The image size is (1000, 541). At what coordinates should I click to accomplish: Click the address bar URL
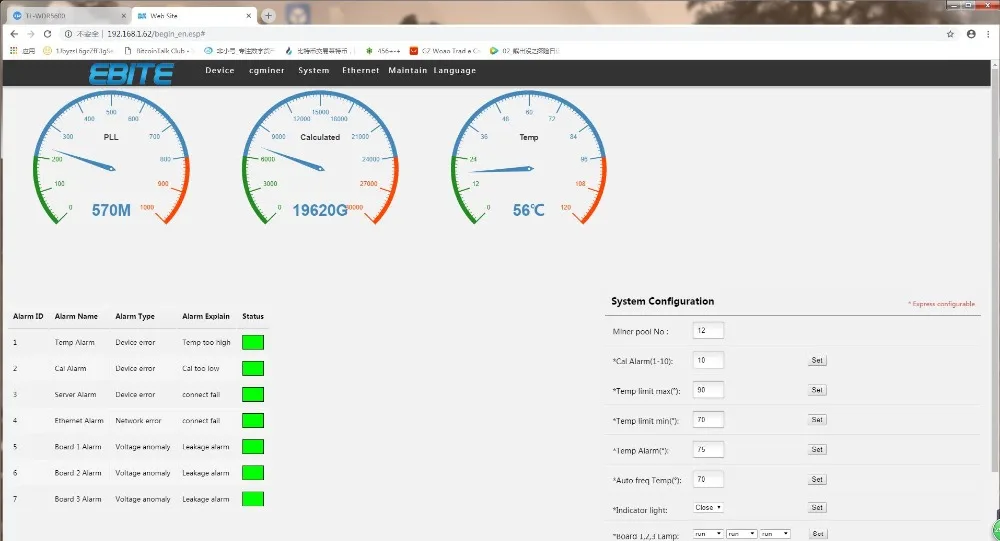click(156, 34)
